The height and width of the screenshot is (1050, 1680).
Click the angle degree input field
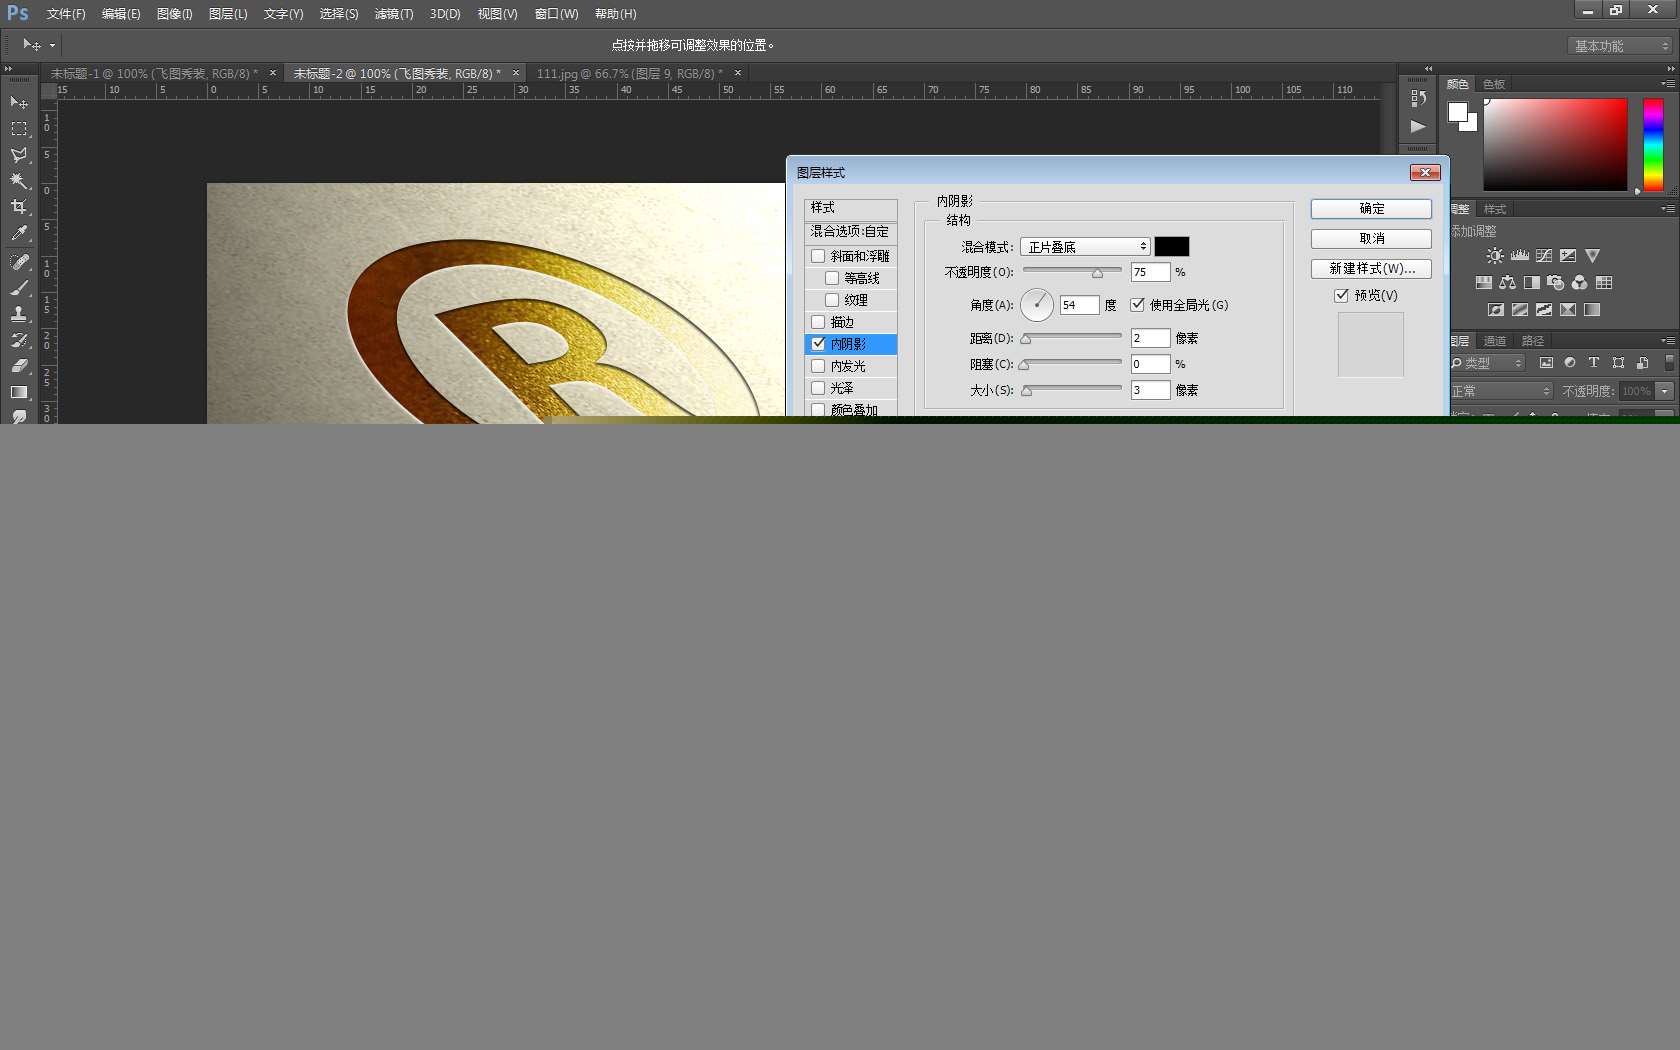(1079, 305)
